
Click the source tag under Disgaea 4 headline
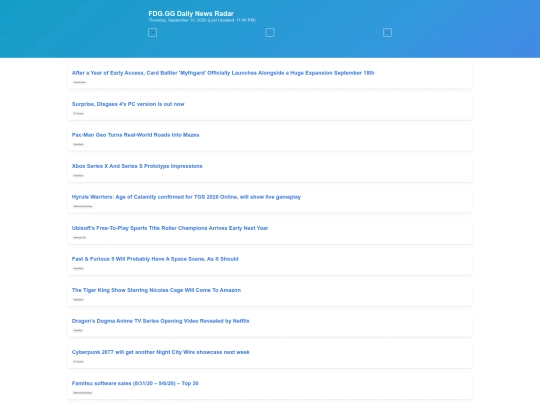[78, 113]
